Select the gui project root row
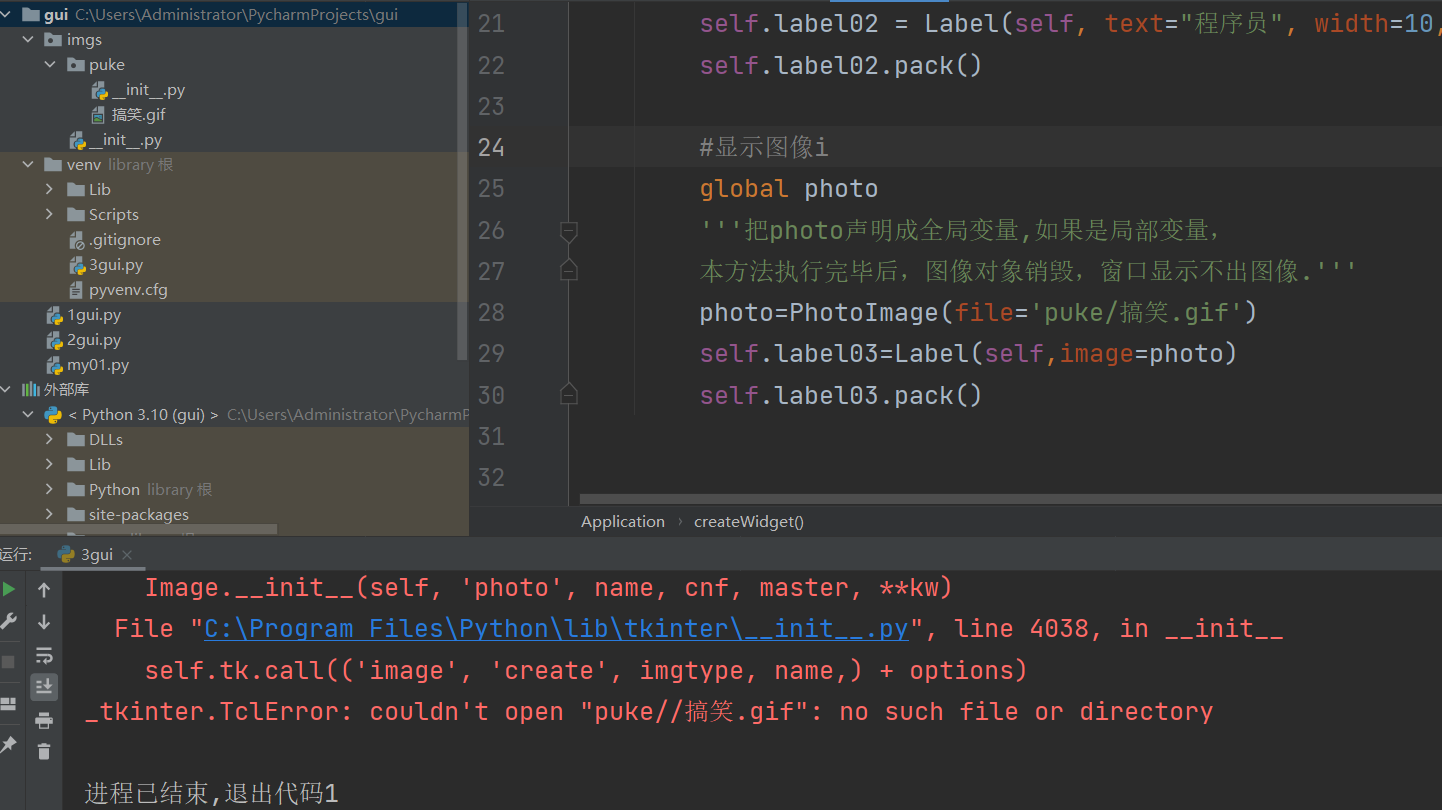This screenshot has width=1442, height=810. 234,15
